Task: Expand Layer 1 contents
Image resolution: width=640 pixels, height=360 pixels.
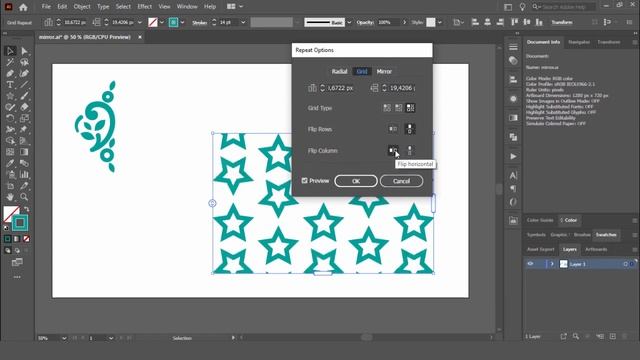Action: tap(552, 264)
